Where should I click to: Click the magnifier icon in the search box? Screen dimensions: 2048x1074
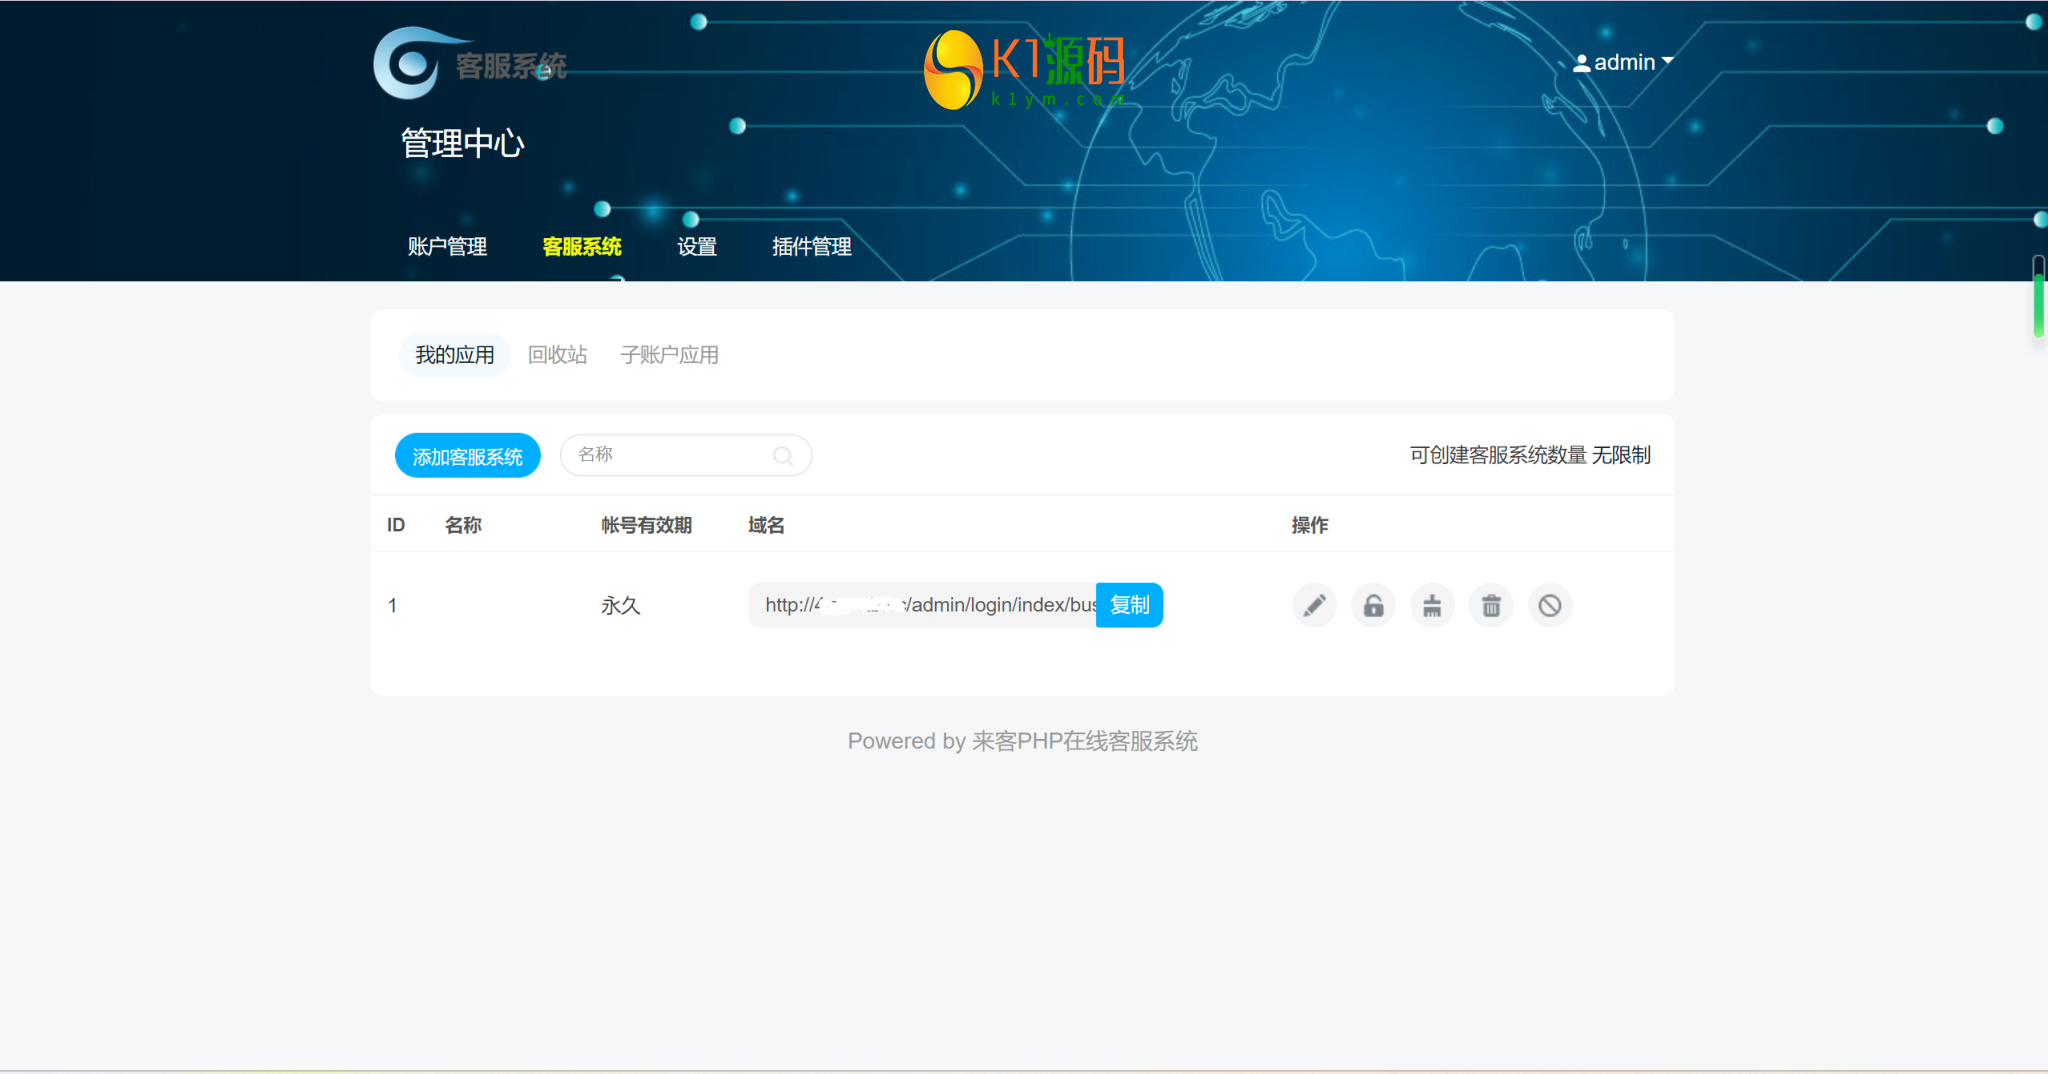tap(783, 455)
